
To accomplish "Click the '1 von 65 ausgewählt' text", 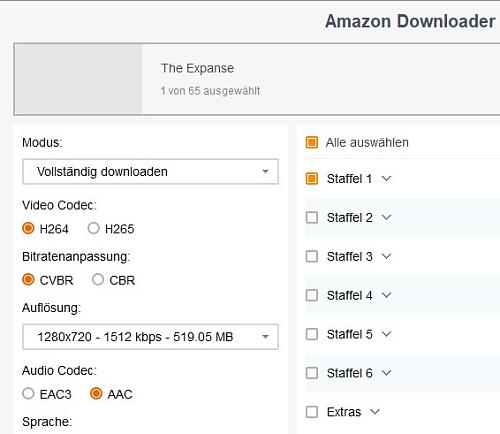I will (x=210, y=91).
